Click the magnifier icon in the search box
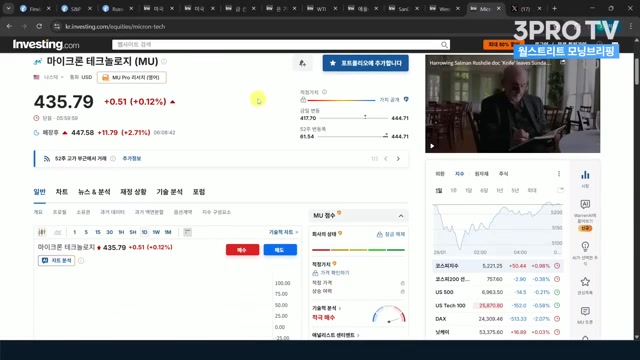Screen dimensions: 640x360 pos(444,45)
